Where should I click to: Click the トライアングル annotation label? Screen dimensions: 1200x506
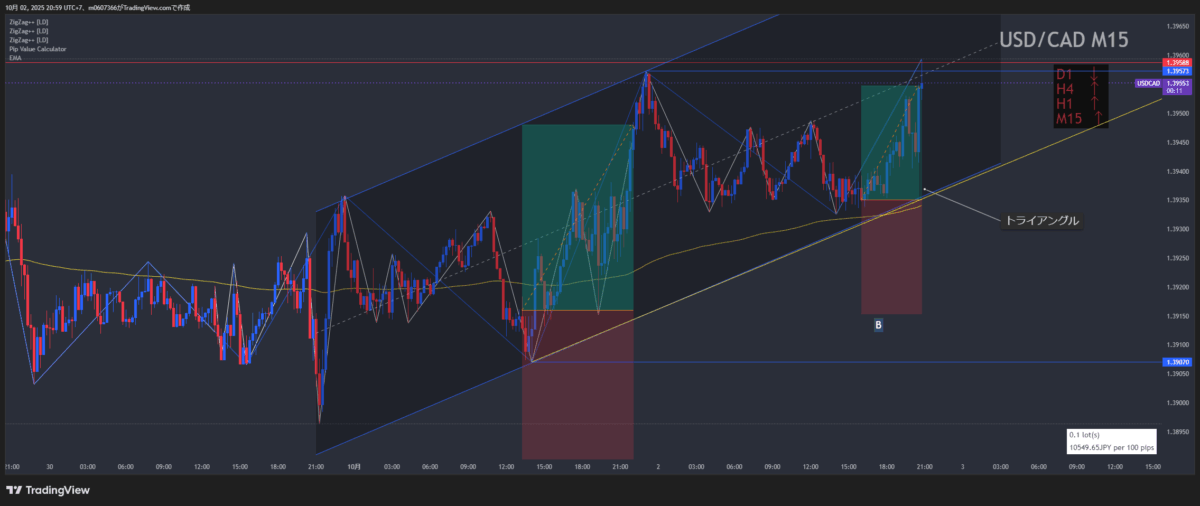coord(1040,221)
